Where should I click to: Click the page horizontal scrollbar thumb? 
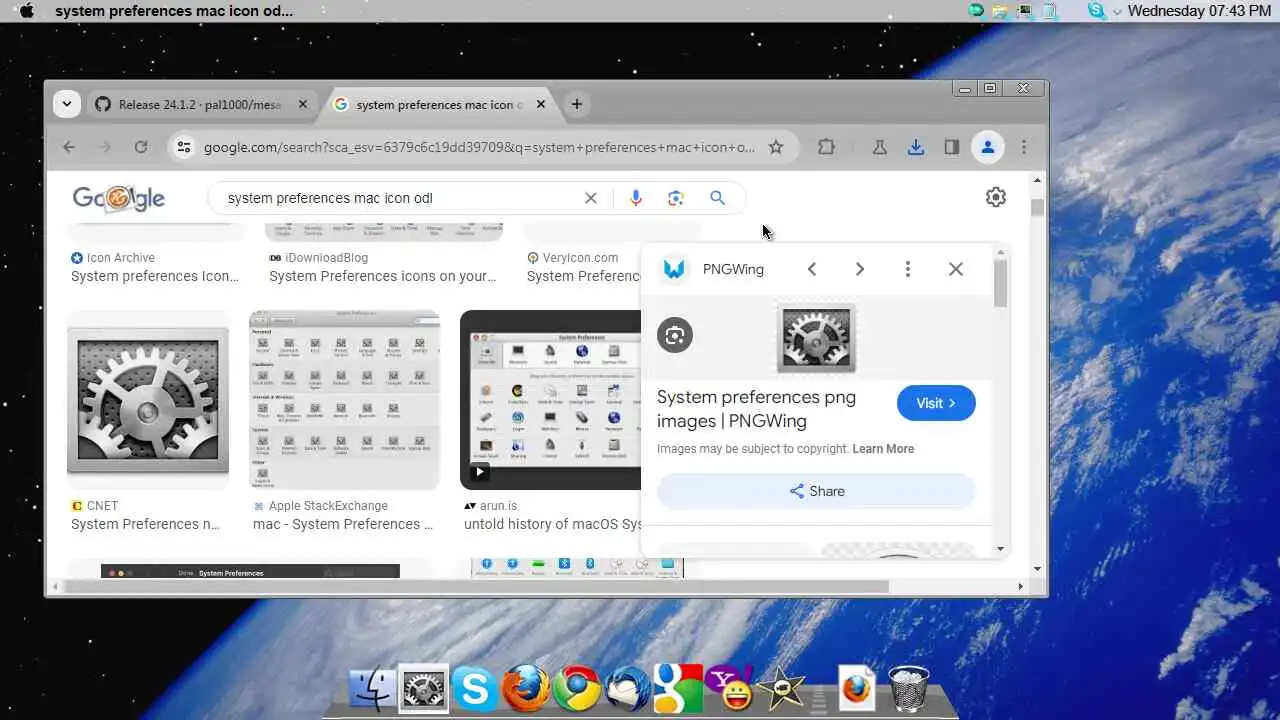pyautogui.click(x=476, y=586)
